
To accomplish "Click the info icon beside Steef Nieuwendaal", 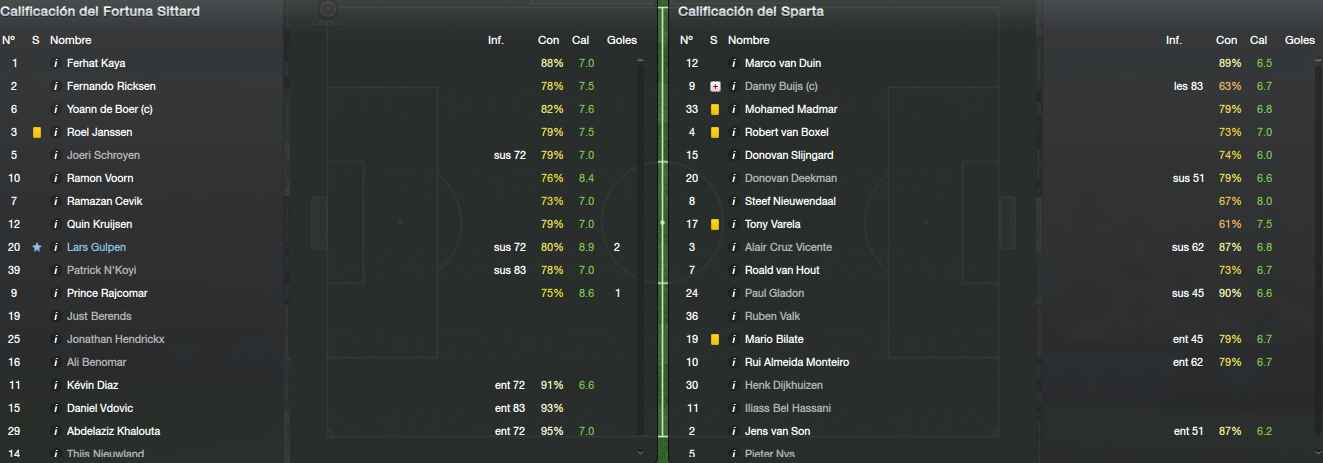I will pyautogui.click(x=734, y=201).
